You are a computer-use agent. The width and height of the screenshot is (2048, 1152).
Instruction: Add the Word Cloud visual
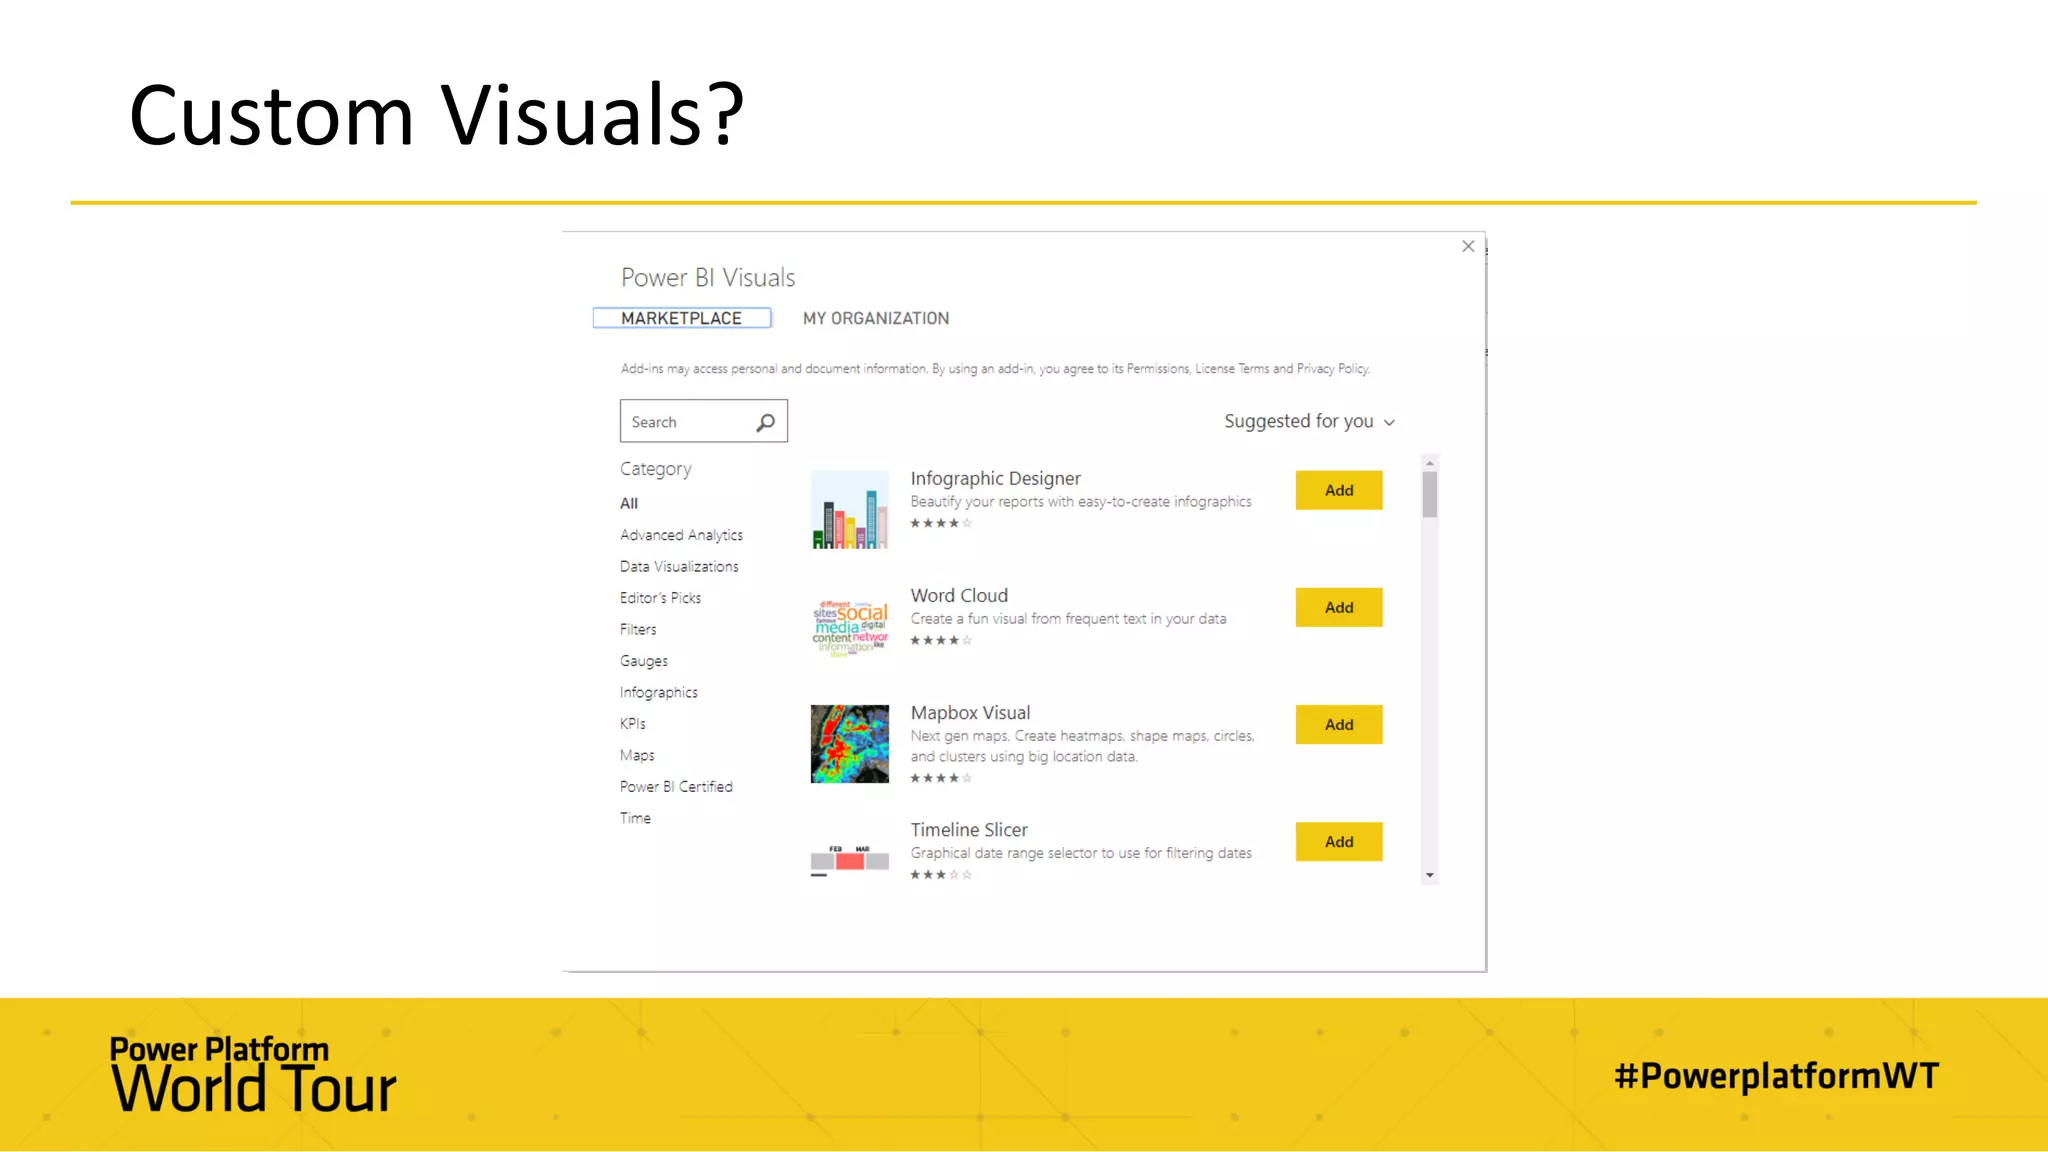(1339, 607)
